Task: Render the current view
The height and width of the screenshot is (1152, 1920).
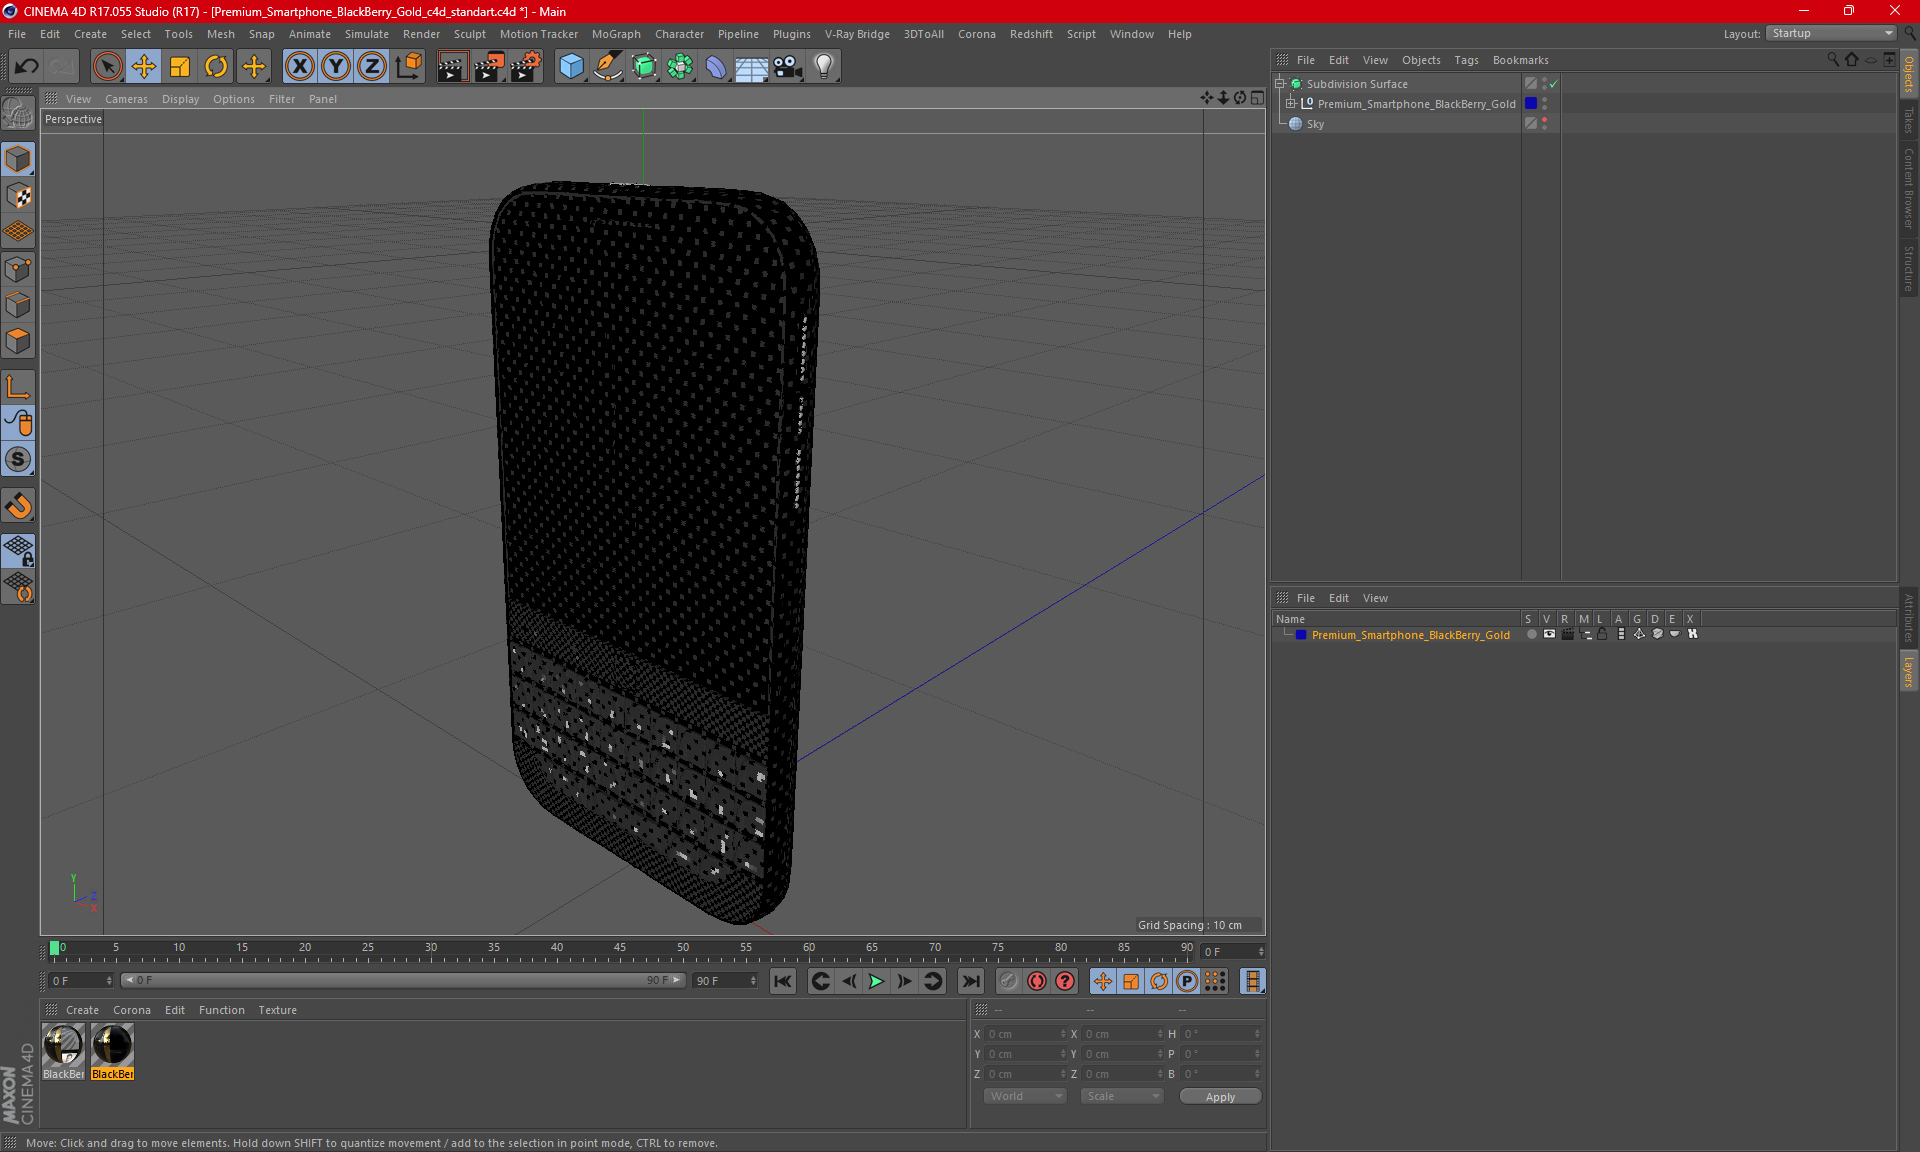Action: point(452,67)
